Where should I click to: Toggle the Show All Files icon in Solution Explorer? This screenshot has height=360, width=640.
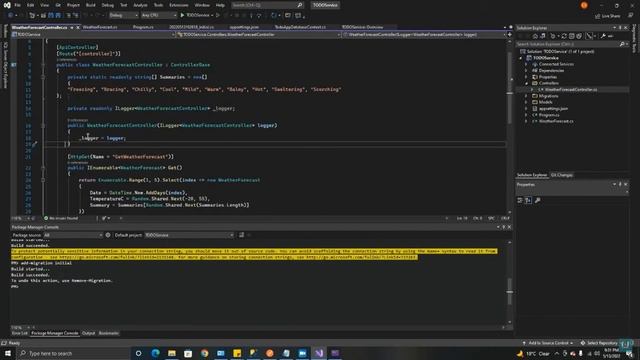[x=579, y=36]
